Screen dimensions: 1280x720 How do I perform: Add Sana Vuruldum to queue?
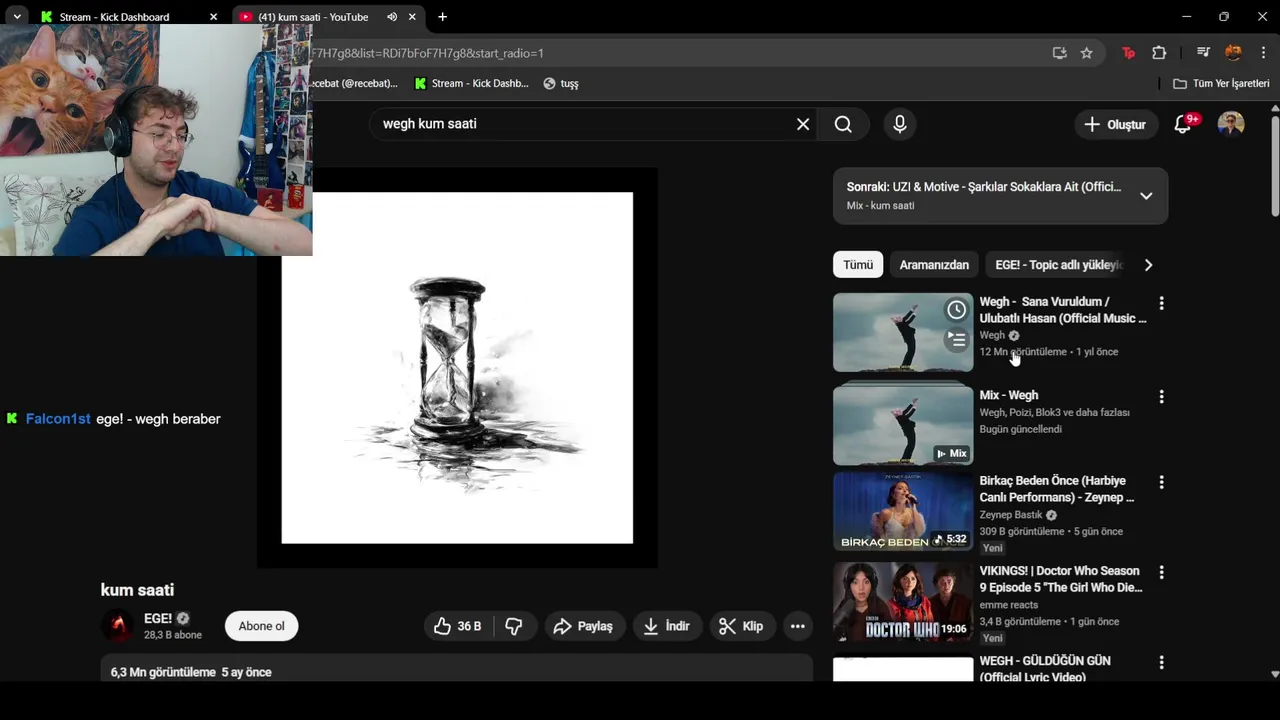[957, 340]
